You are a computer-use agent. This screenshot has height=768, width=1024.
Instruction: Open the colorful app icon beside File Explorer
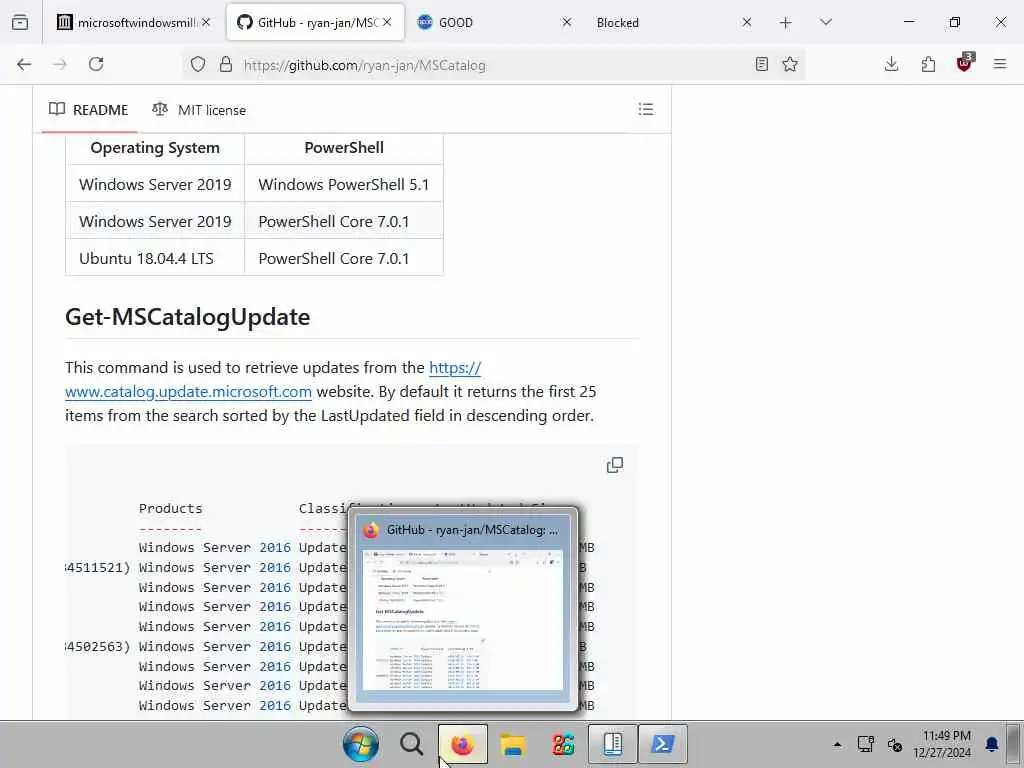tap(562, 744)
